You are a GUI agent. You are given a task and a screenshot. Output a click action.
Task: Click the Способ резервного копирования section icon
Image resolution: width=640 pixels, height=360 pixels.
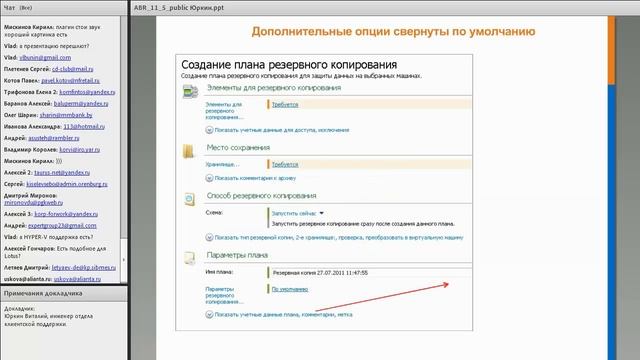[189, 199]
